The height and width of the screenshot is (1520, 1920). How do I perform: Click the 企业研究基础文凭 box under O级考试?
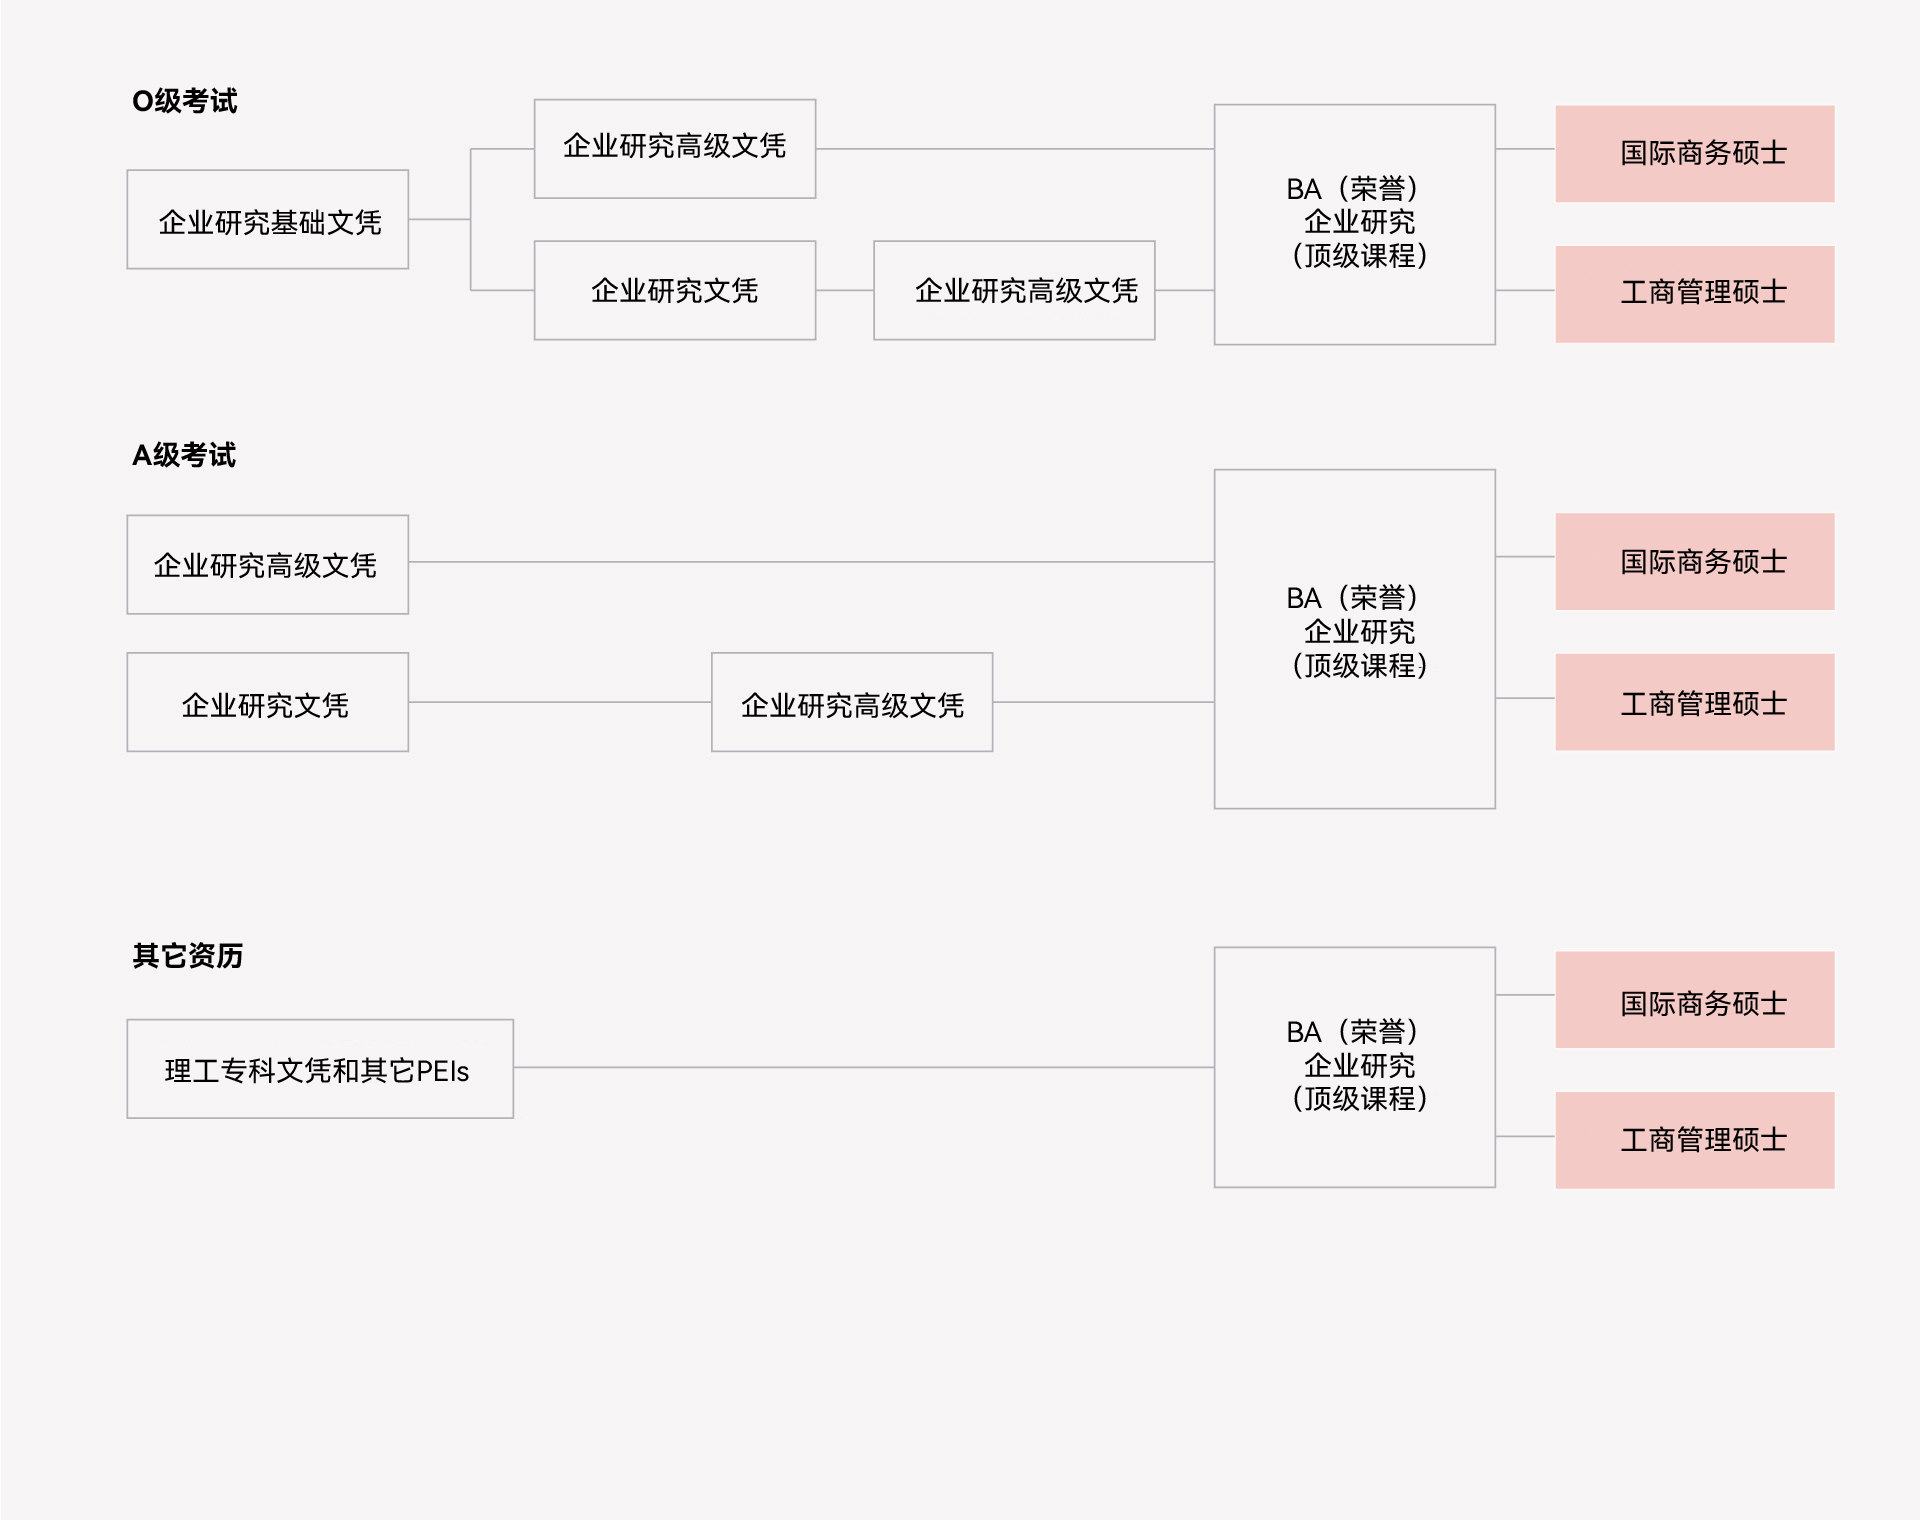point(267,219)
